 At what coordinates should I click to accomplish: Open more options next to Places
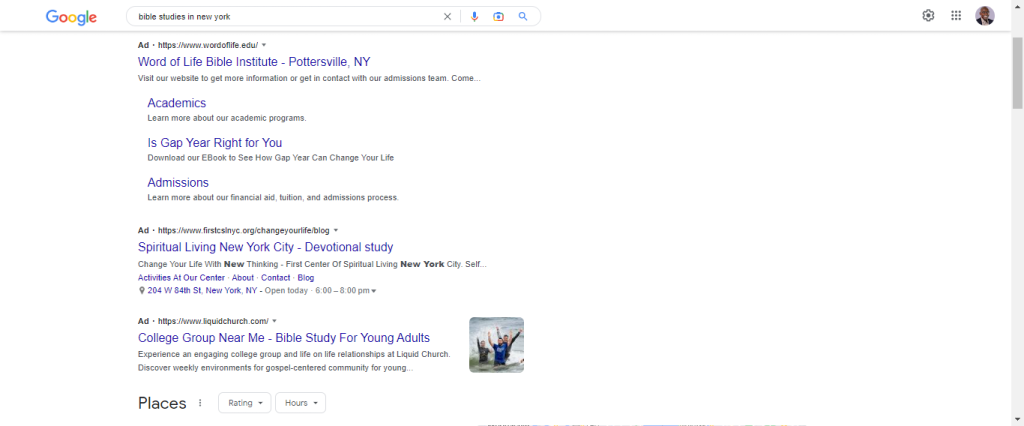coord(200,403)
